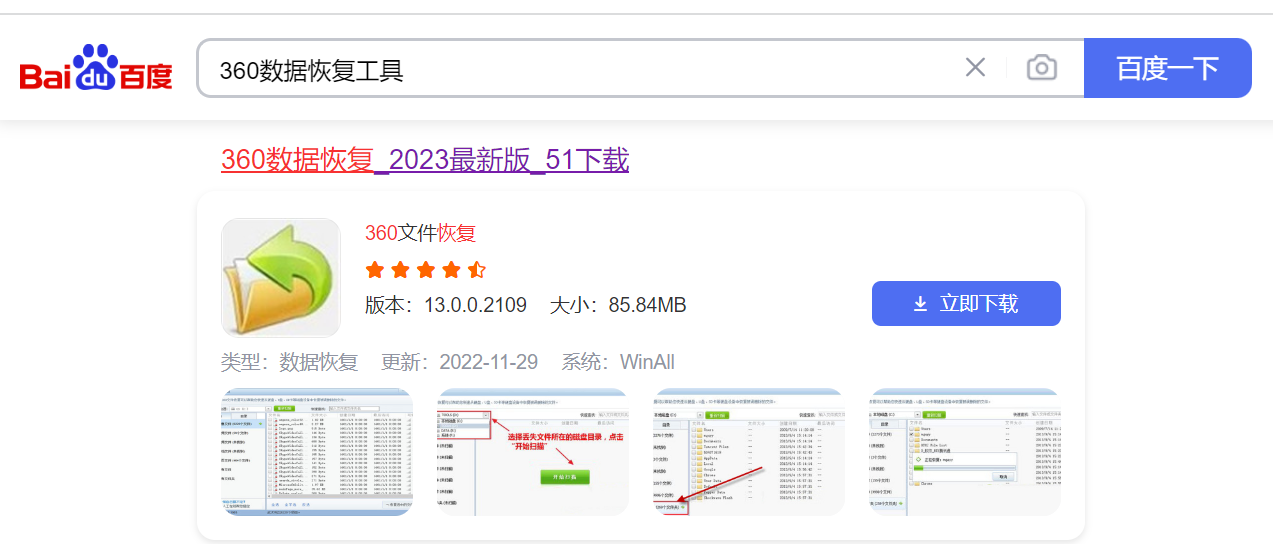This screenshot has width=1273, height=544.
Task: Clear the search box with X icon
Action: pos(975,68)
